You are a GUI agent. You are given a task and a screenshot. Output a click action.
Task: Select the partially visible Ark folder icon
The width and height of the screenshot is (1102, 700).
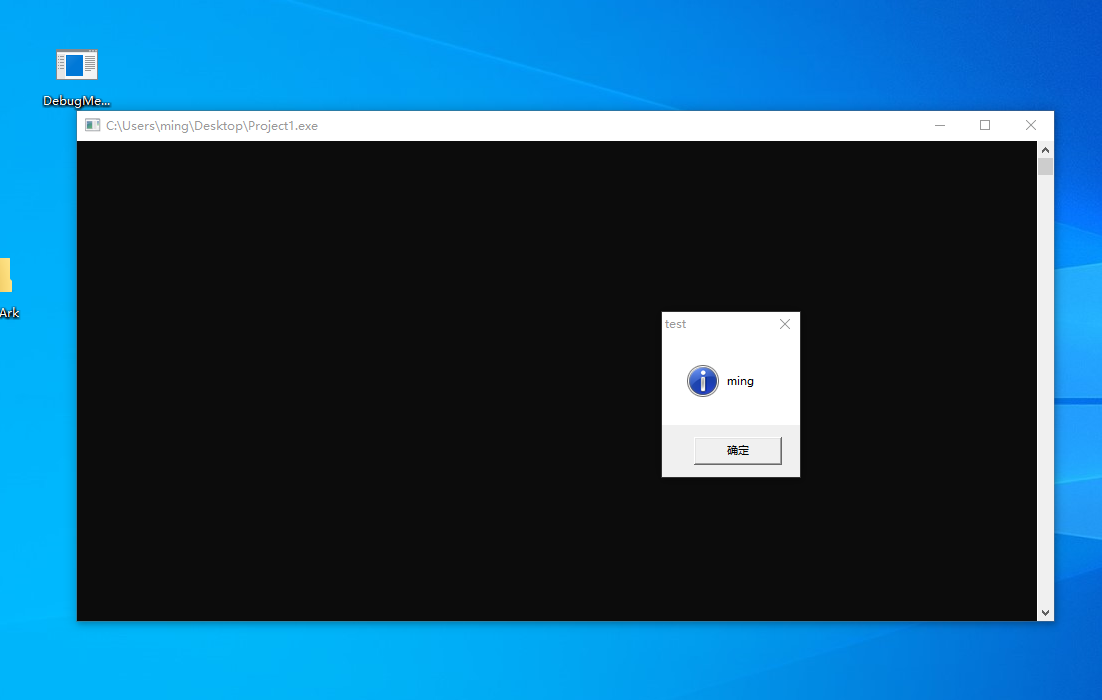click(5, 276)
